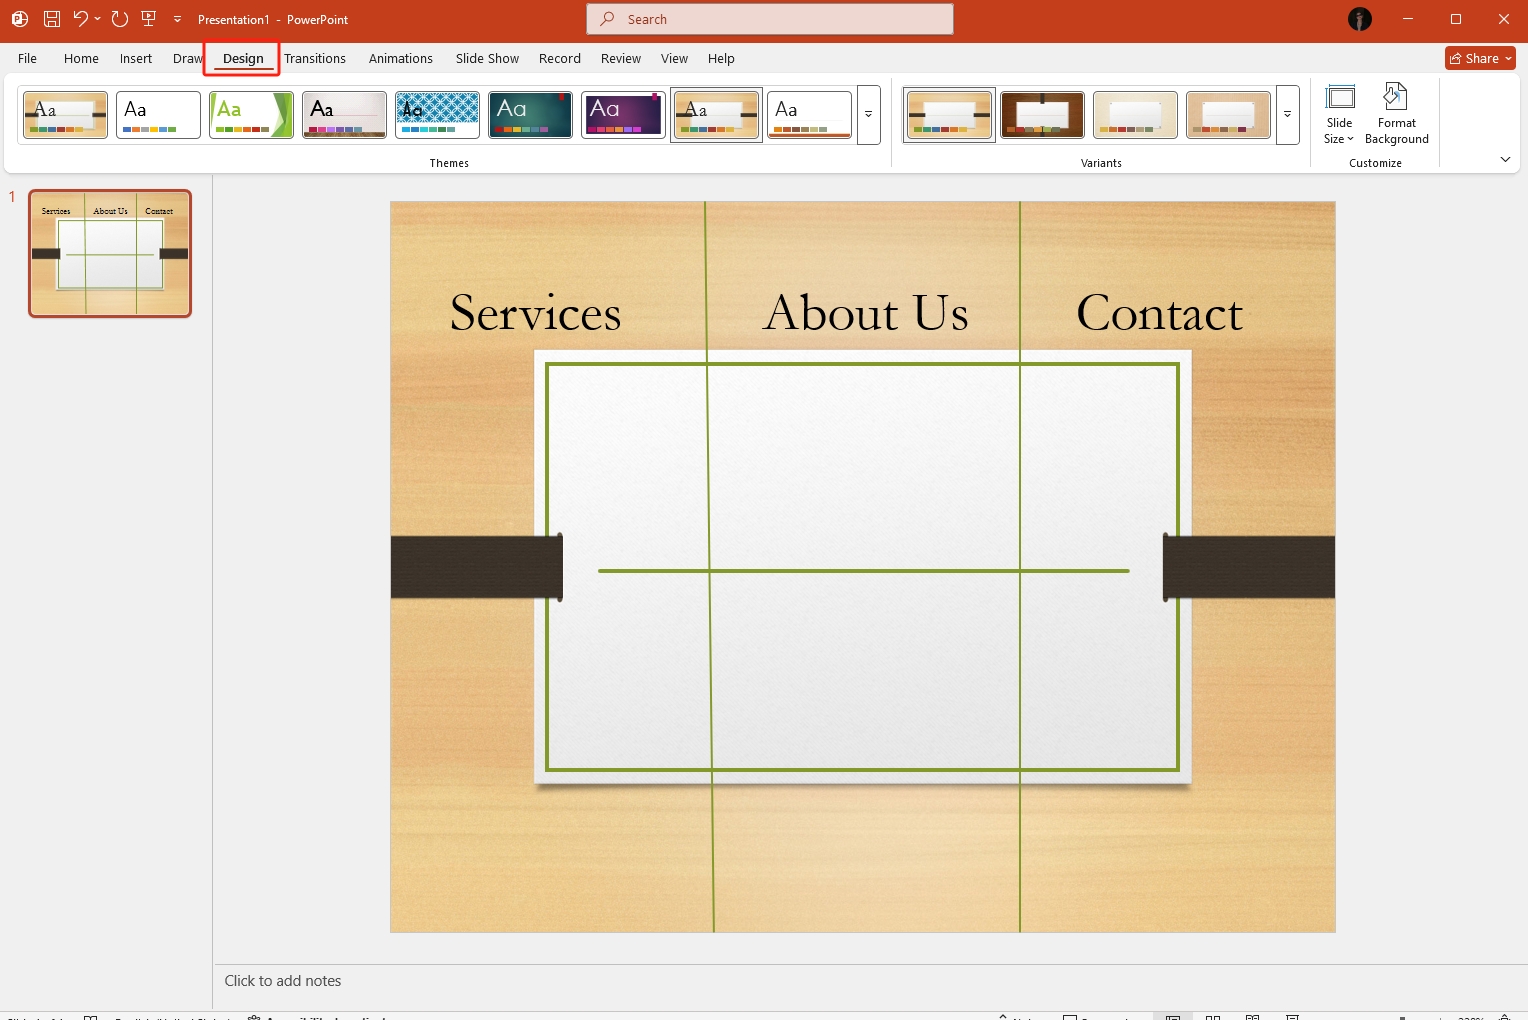
Task: Switch to the Insert tab
Action: click(x=136, y=58)
